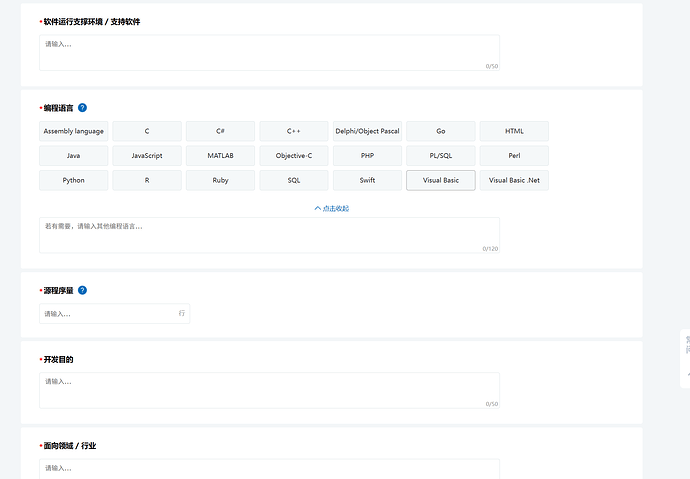690x479 pixels.
Task: Select the Delphi/Object Pascal option
Action: tap(367, 131)
